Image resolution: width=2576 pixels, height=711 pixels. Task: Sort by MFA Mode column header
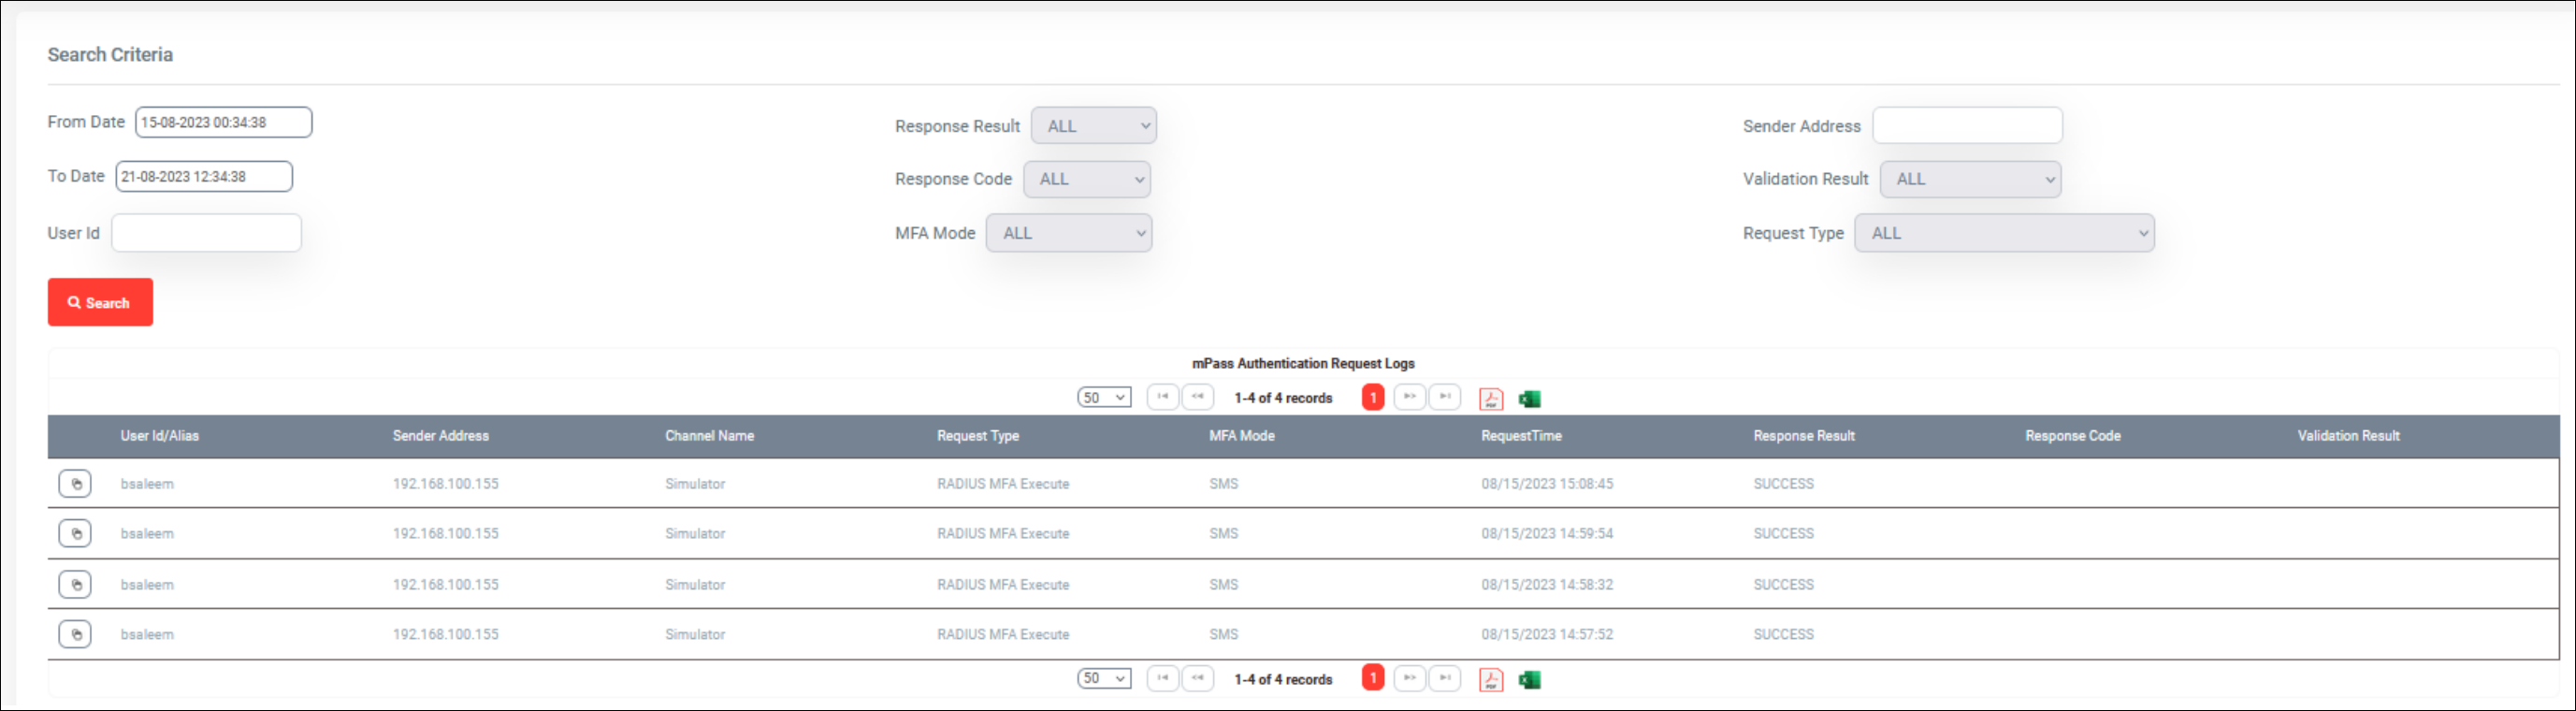pos(1242,436)
